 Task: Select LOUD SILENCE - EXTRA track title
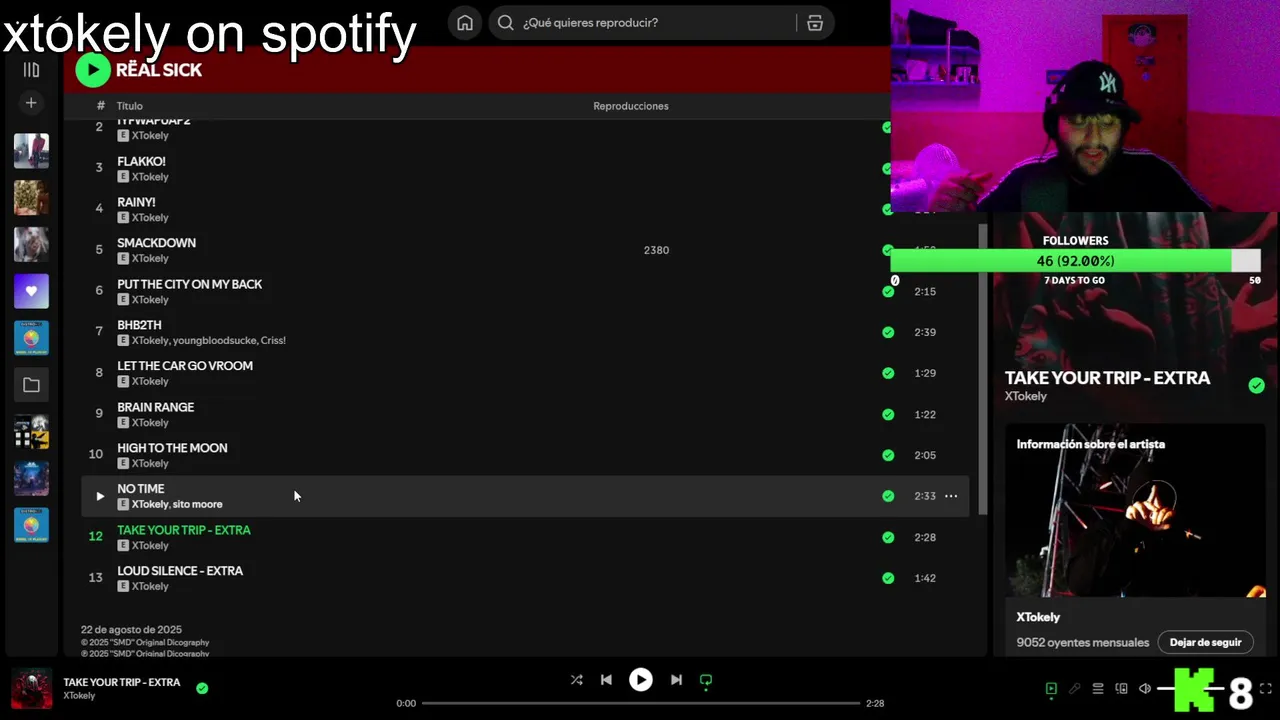(180, 571)
